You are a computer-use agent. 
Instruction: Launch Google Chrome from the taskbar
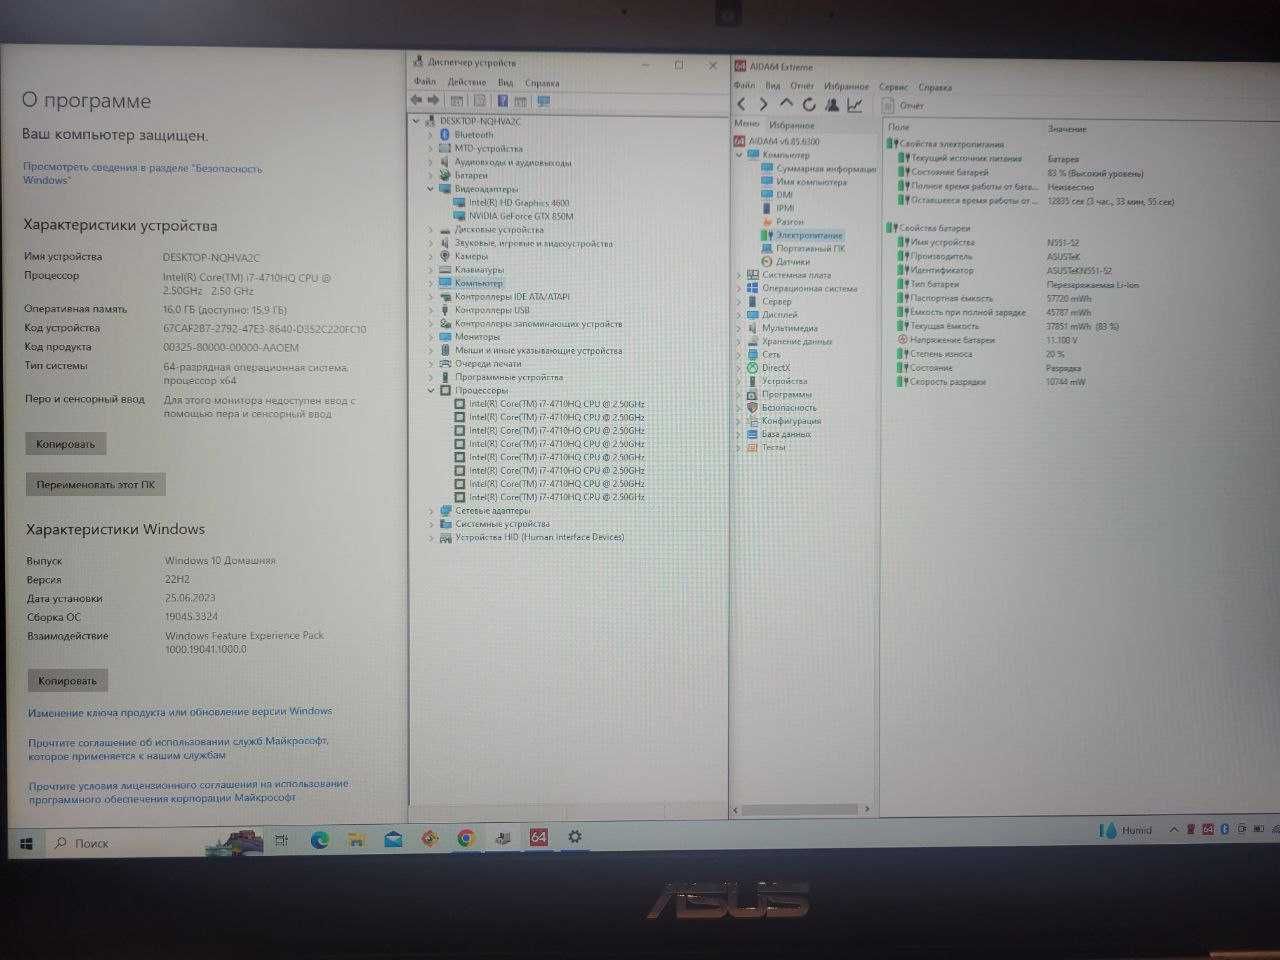(x=466, y=839)
